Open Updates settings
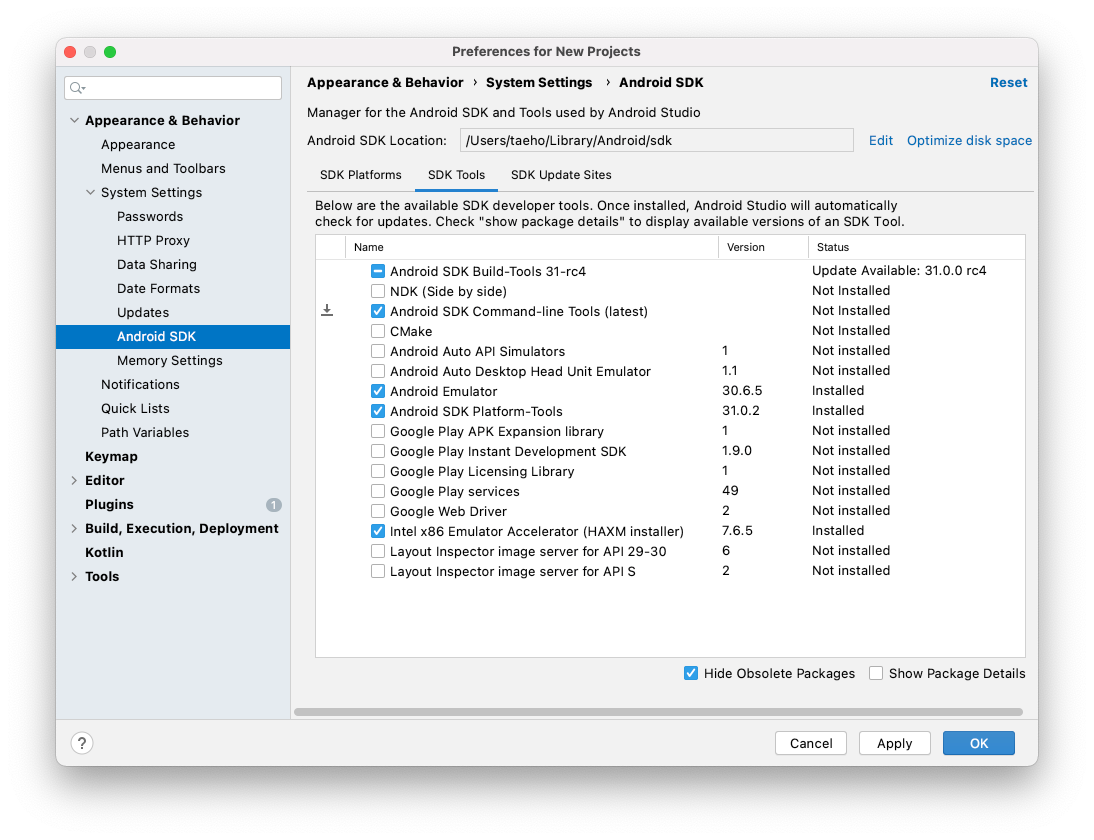 coord(143,313)
